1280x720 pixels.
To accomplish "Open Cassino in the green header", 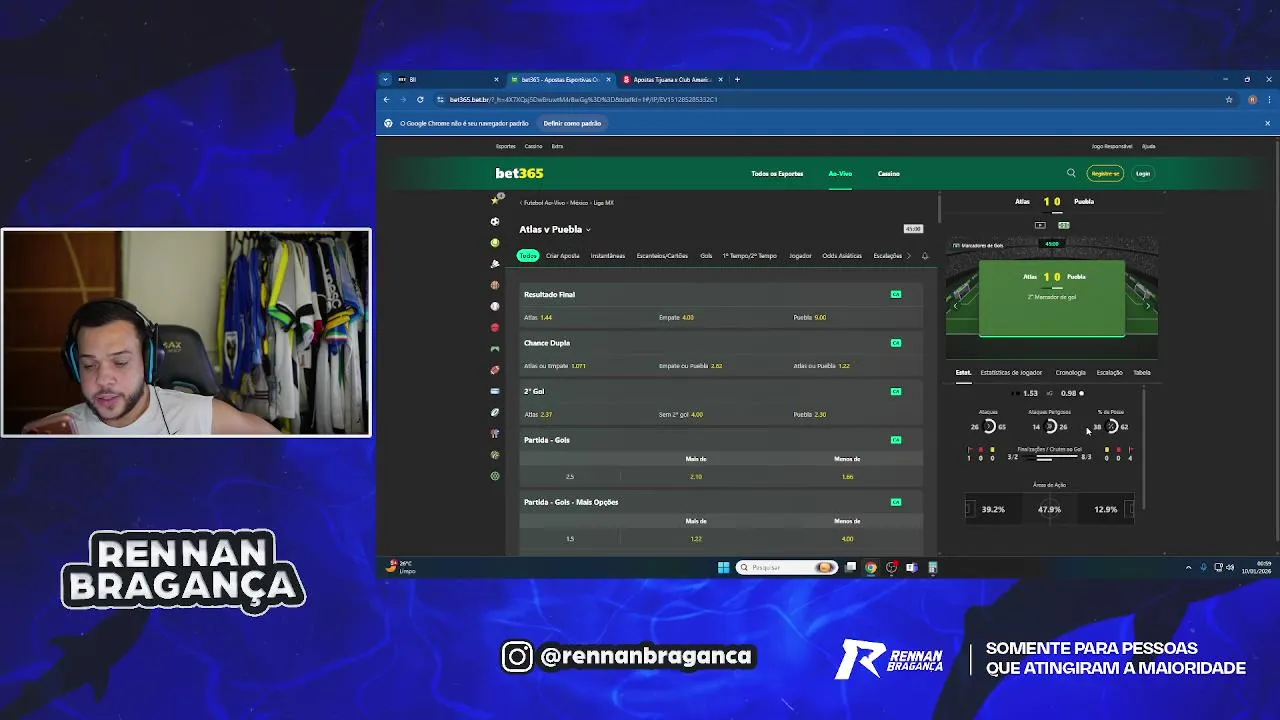I will [889, 174].
